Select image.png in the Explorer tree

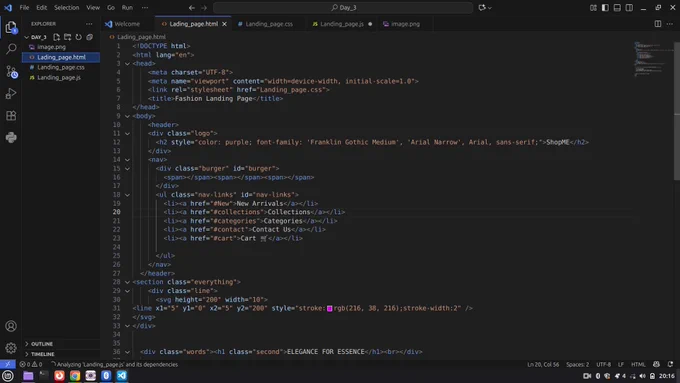pos(61,47)
